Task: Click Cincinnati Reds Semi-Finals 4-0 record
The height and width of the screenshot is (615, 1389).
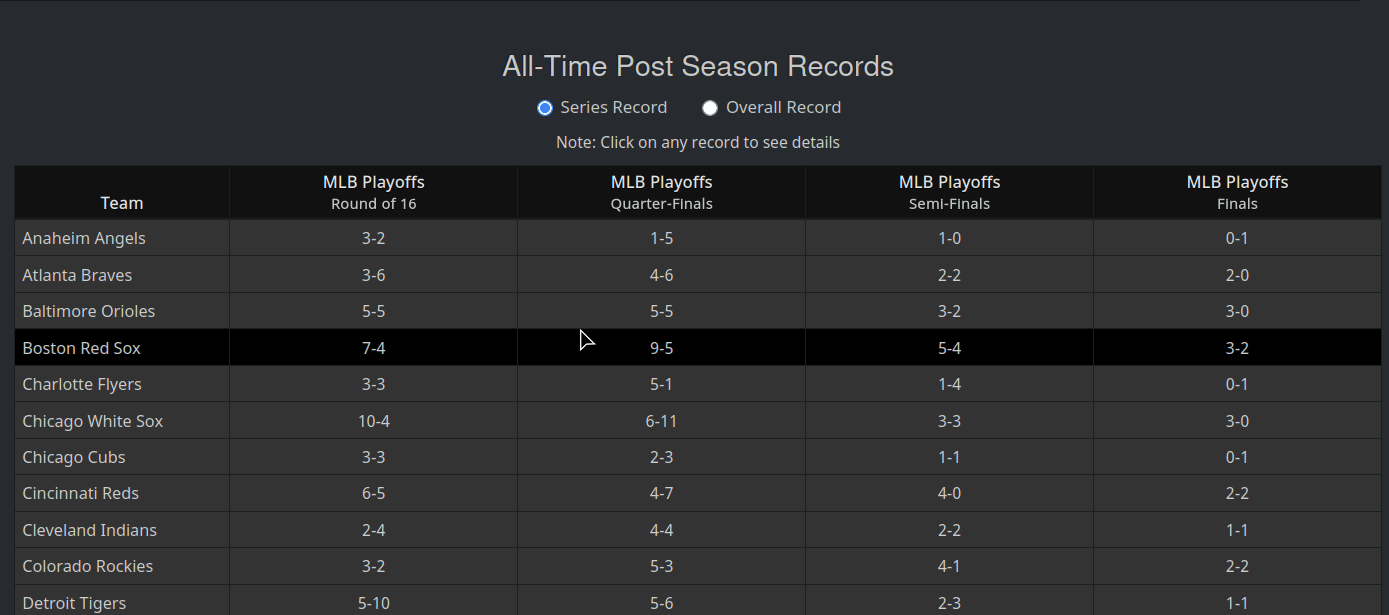Action: pyautogui.click(x=949, y=493)
